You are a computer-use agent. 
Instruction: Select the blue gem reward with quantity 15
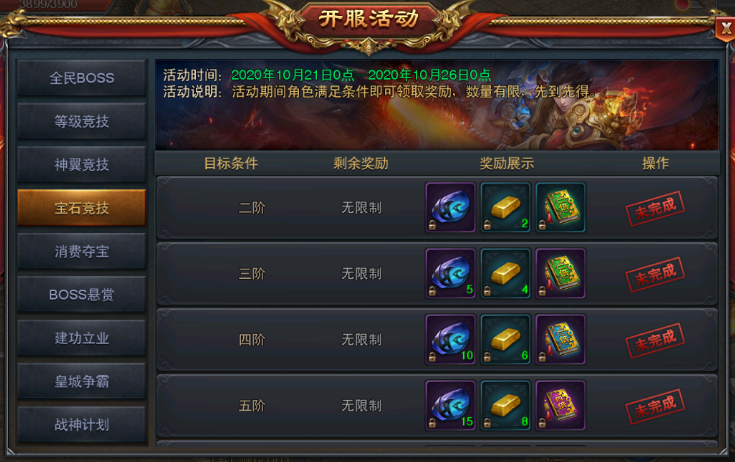(x=450, y=405)
